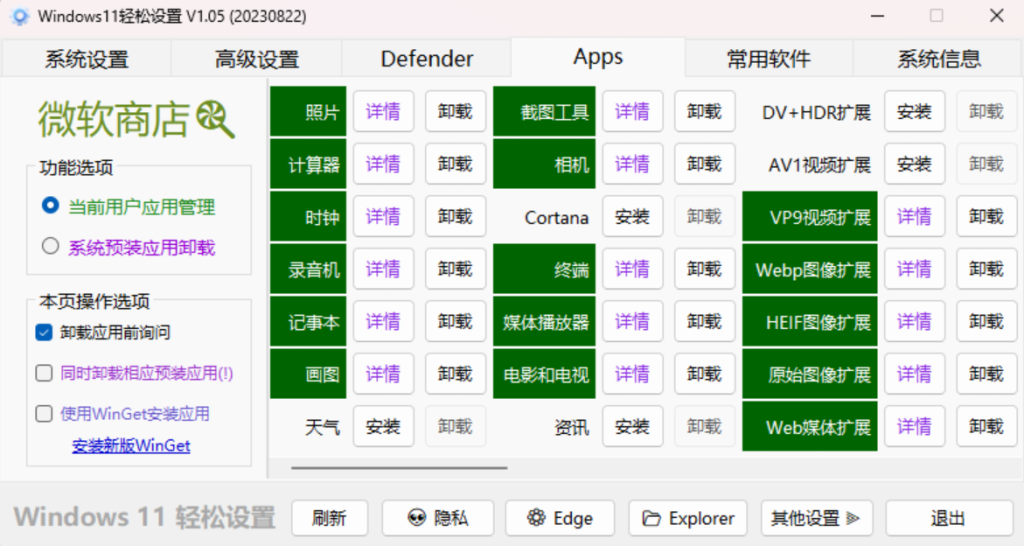Click the 终端 green app label

544,268
